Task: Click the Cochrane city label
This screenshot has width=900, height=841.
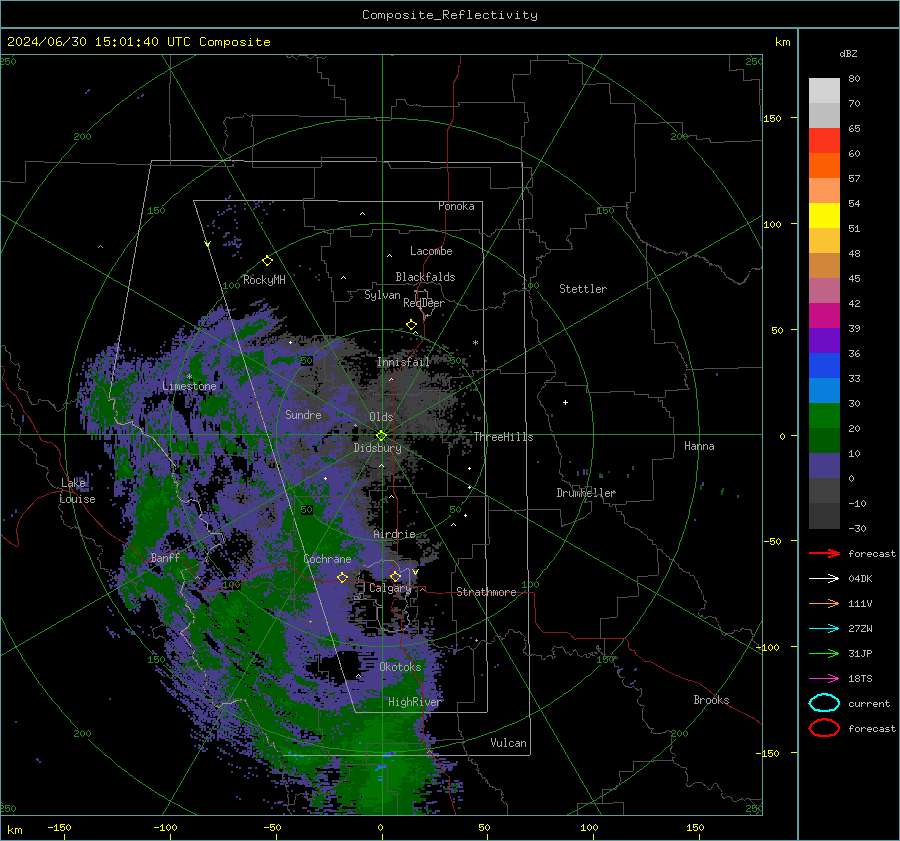Action: coord(327,559)
